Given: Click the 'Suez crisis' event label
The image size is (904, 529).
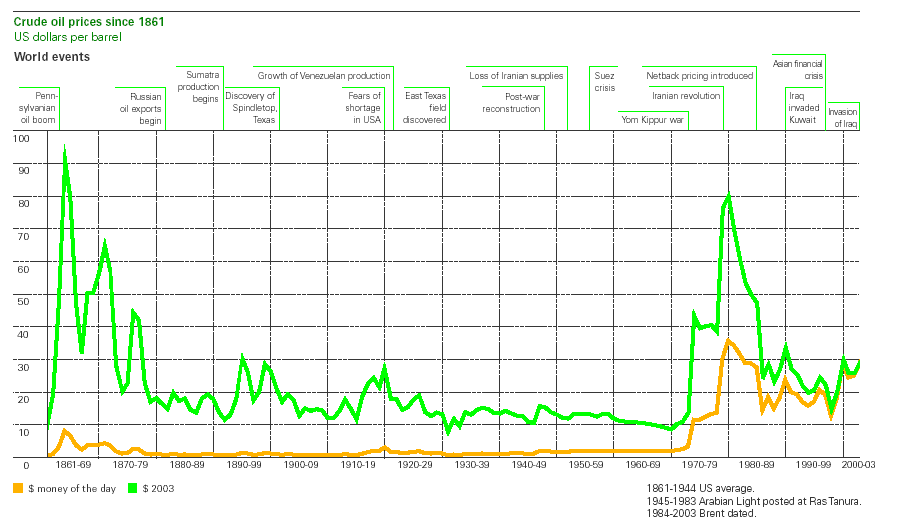Looking at the screenshot, I should [605, 81].
